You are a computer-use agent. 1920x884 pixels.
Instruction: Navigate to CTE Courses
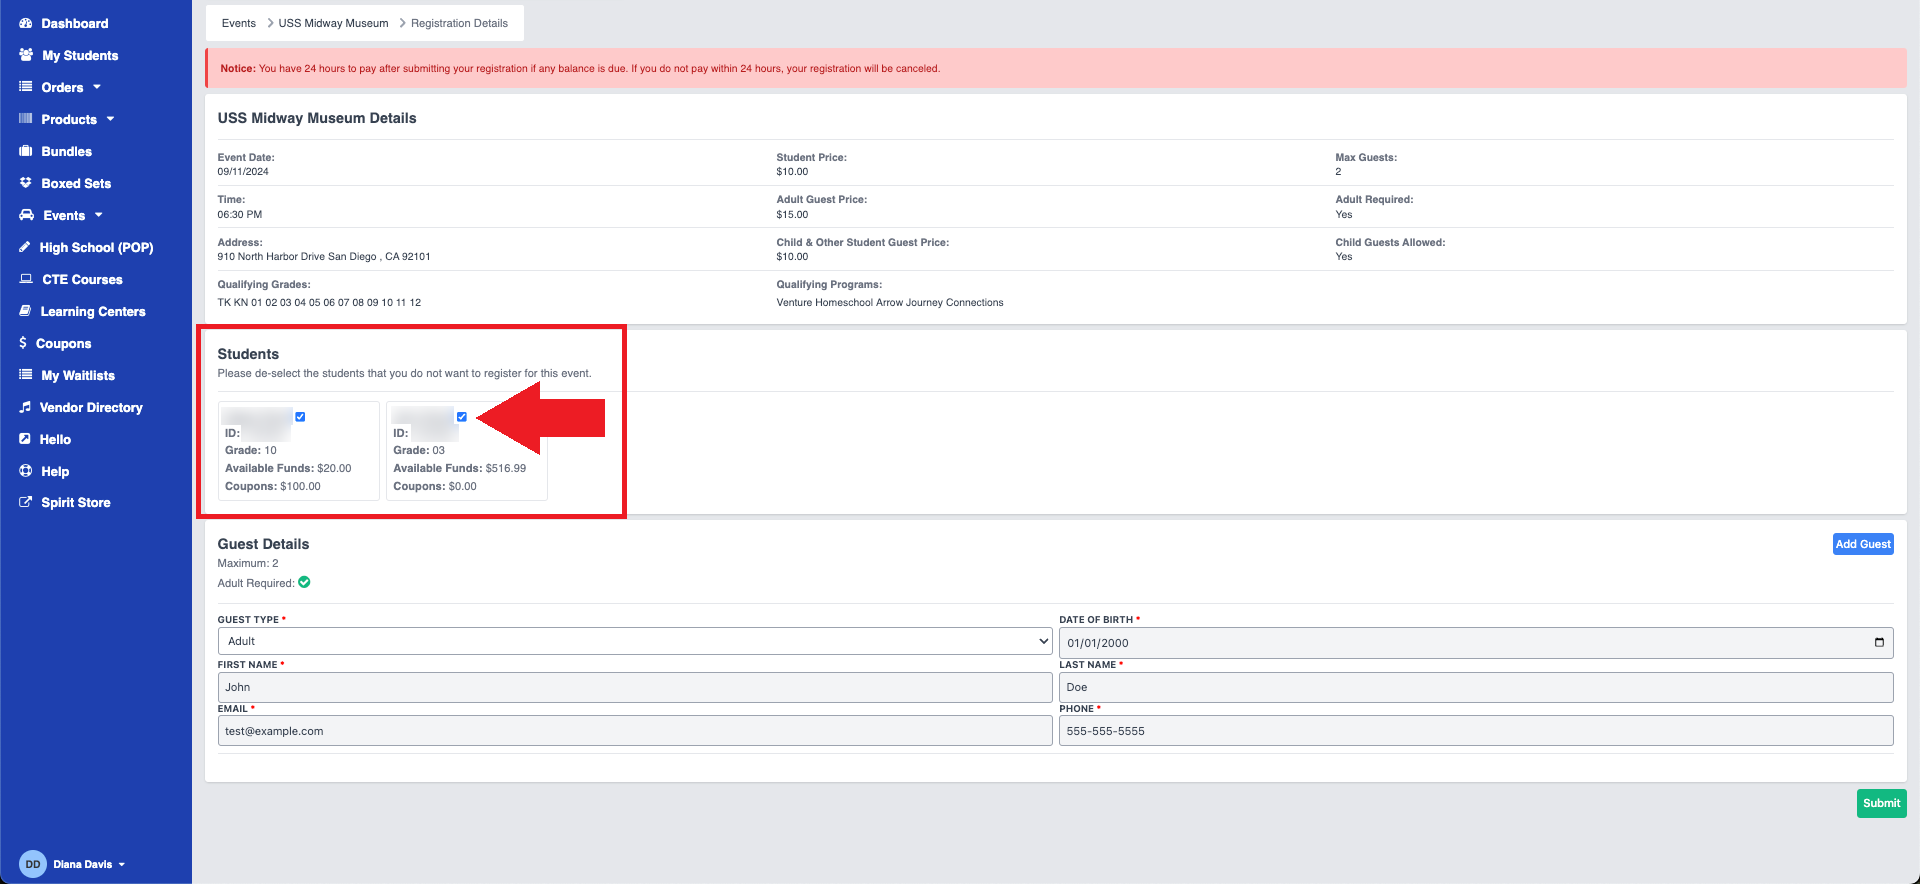click(x=82, y=279)
